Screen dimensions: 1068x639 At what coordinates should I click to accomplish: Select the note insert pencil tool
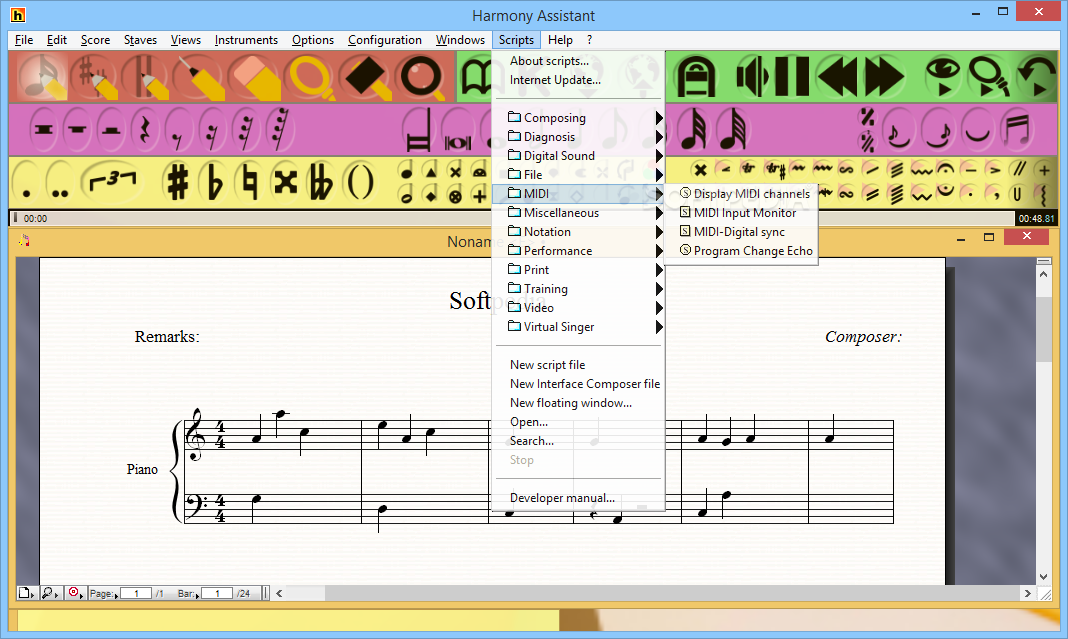(42, 76)
